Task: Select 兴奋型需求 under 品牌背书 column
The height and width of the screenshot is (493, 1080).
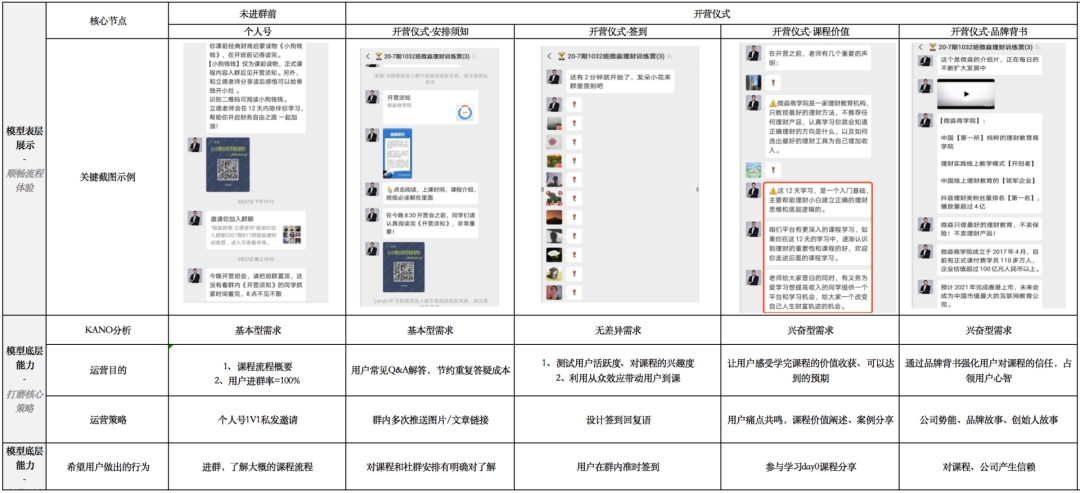Action: click(x=990, y=330)
